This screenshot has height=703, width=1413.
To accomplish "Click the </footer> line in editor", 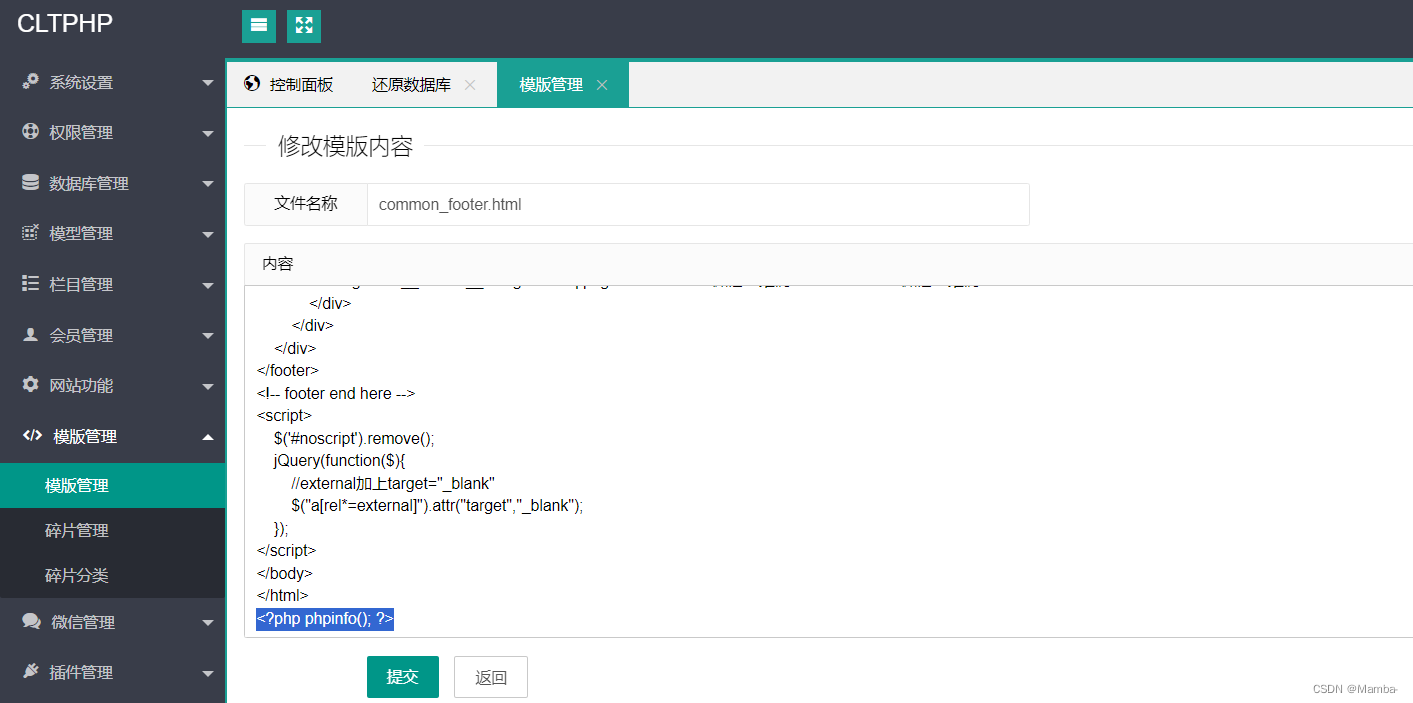I will pyautogui.click(x=288, y=370).
